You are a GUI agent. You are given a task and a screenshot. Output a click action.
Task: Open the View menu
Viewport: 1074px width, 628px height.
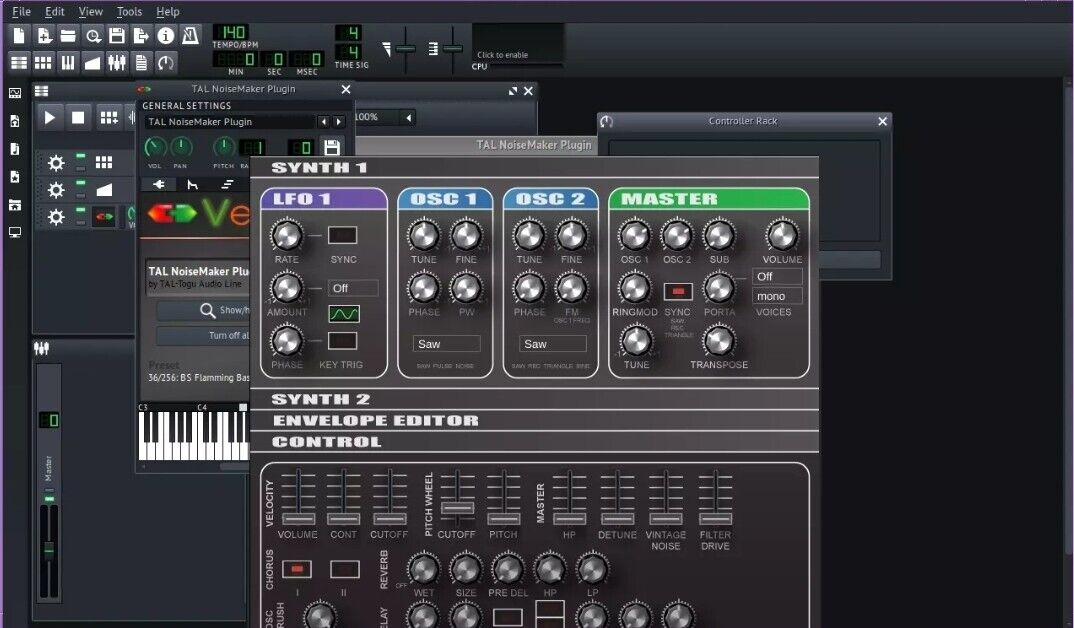pos(90,12)
